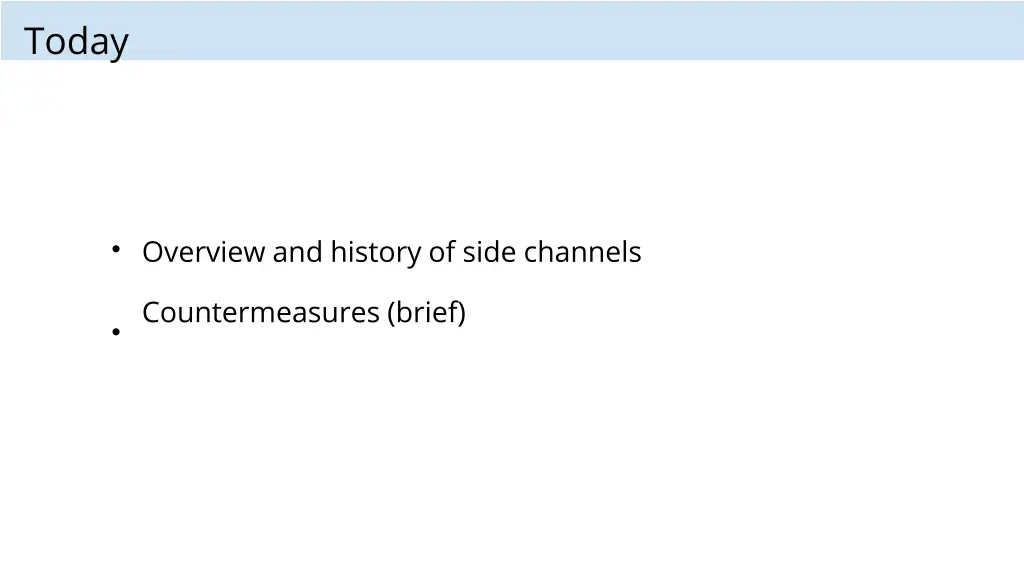Image resolution: width=1024 pixels, height=576 pixels.
Task: Click the word "and" in first bullet
Action: 298,252
